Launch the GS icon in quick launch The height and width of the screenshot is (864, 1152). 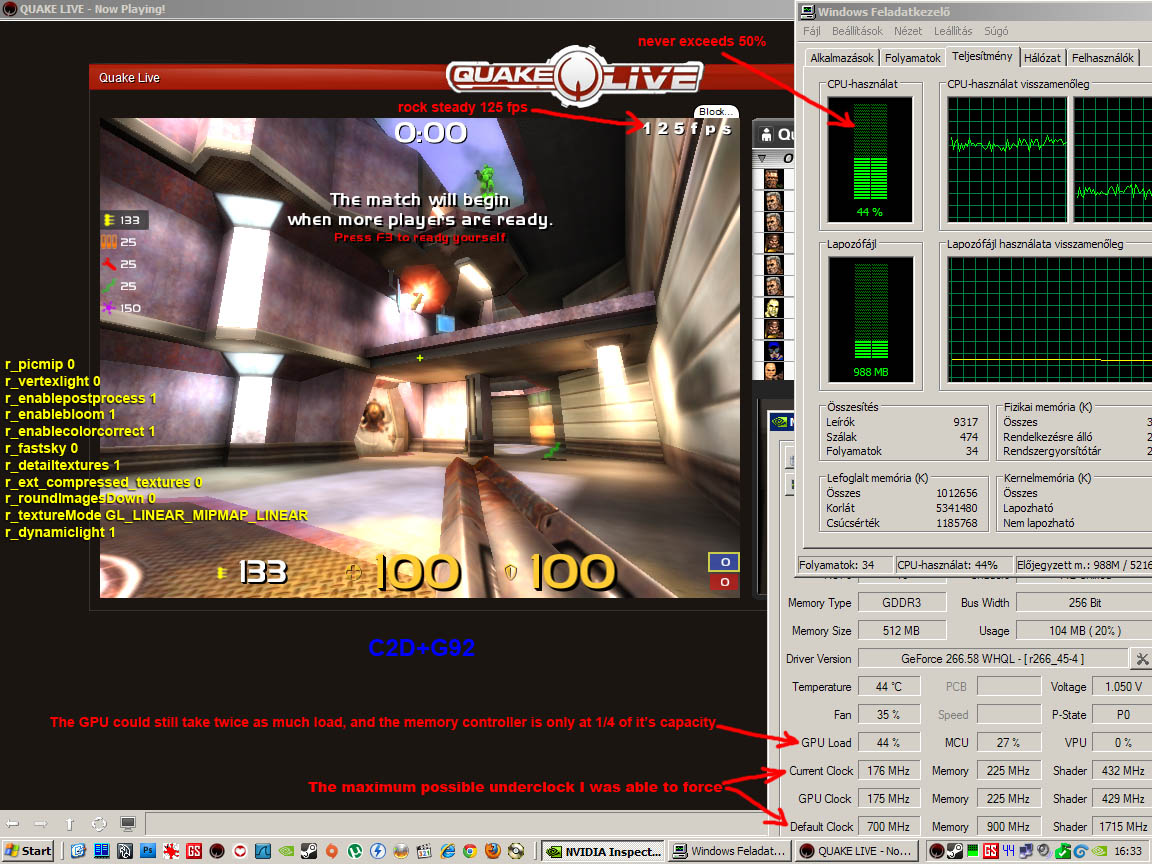[194, 851]
